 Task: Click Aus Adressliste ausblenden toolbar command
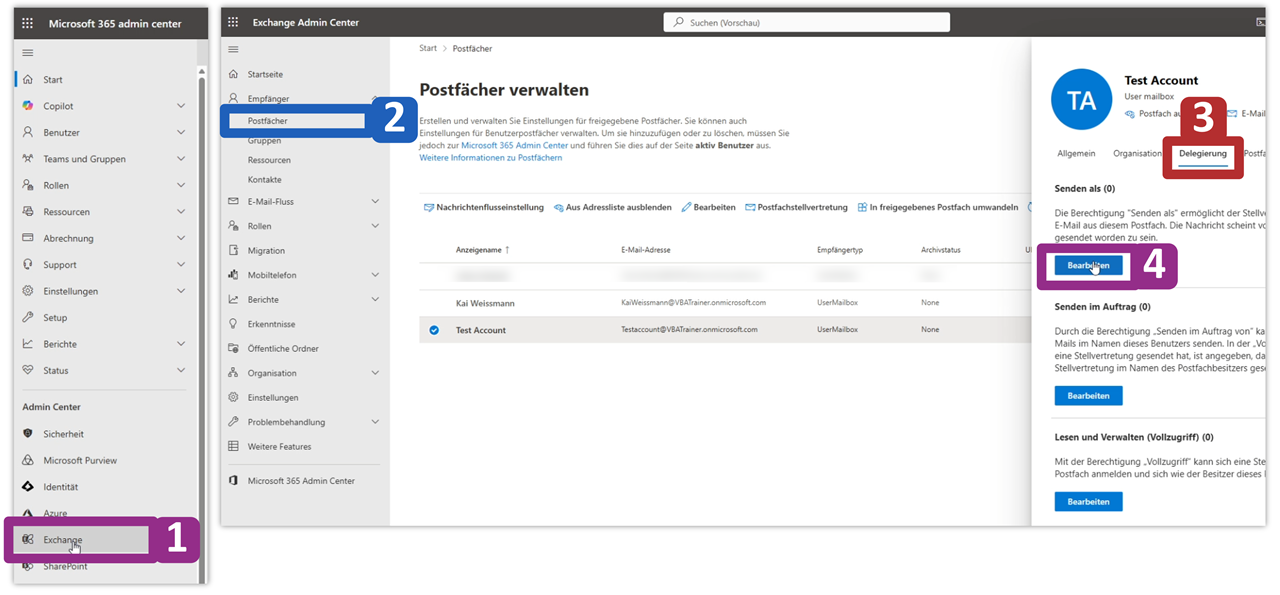pyautogui.click(x=612, y=207)
